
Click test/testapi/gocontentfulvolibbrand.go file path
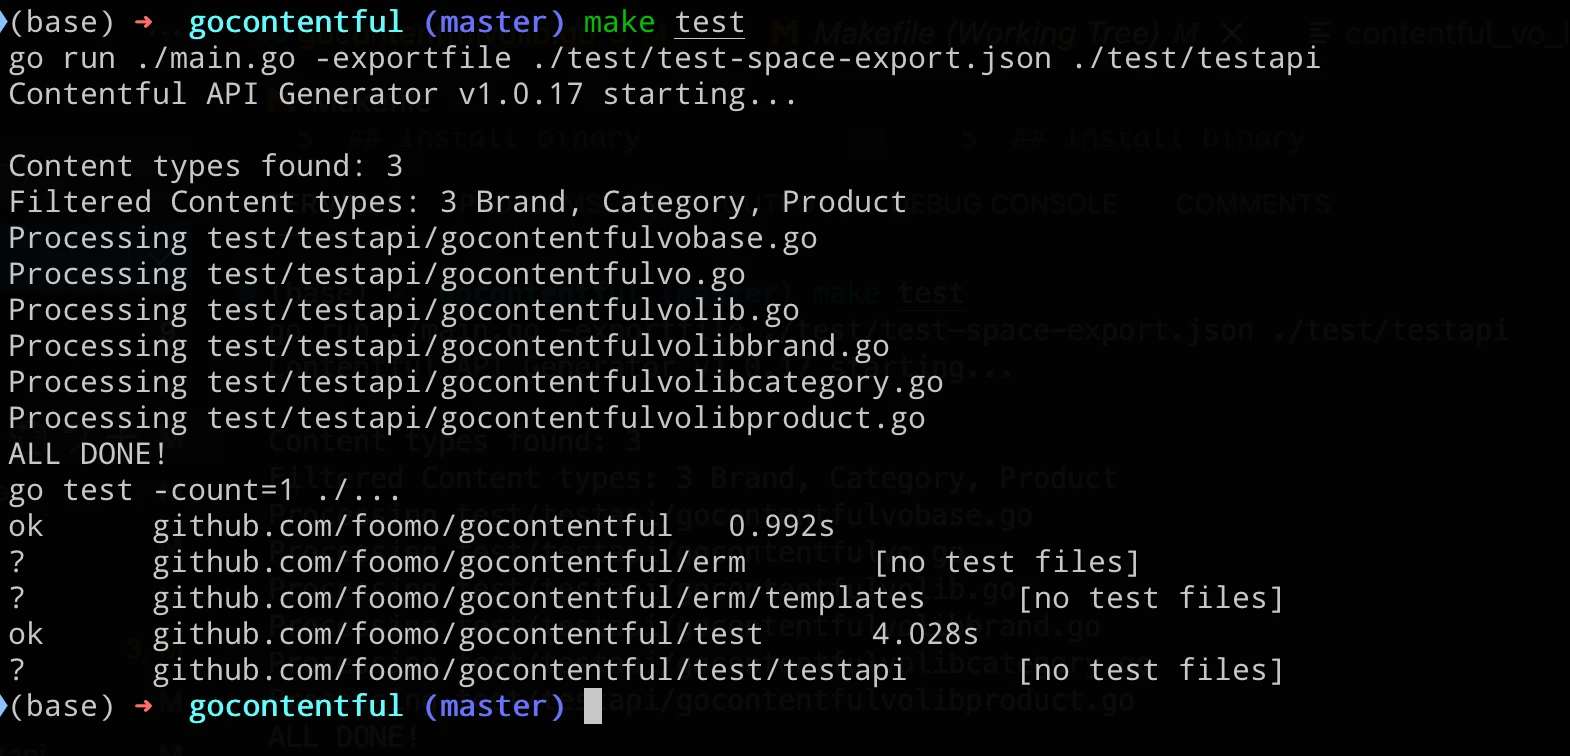[x=548, y=346]
